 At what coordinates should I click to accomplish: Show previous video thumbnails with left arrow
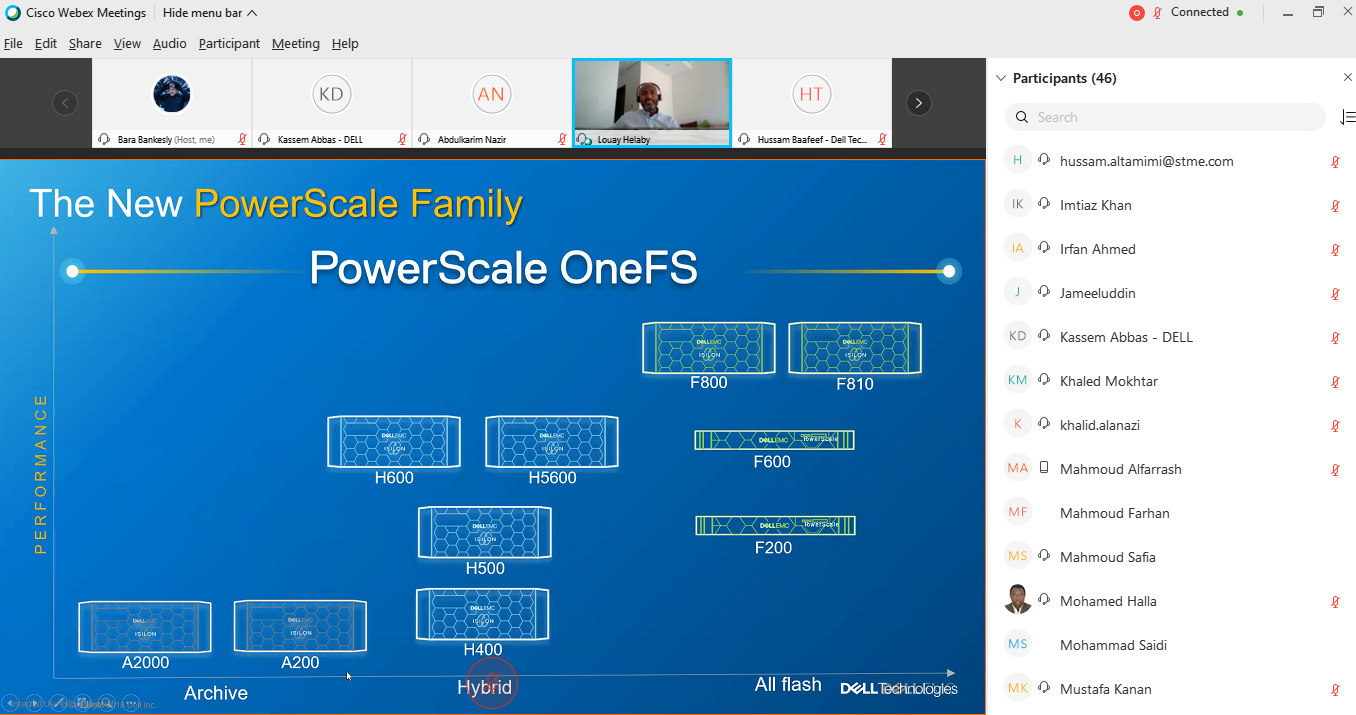point(65,103)
